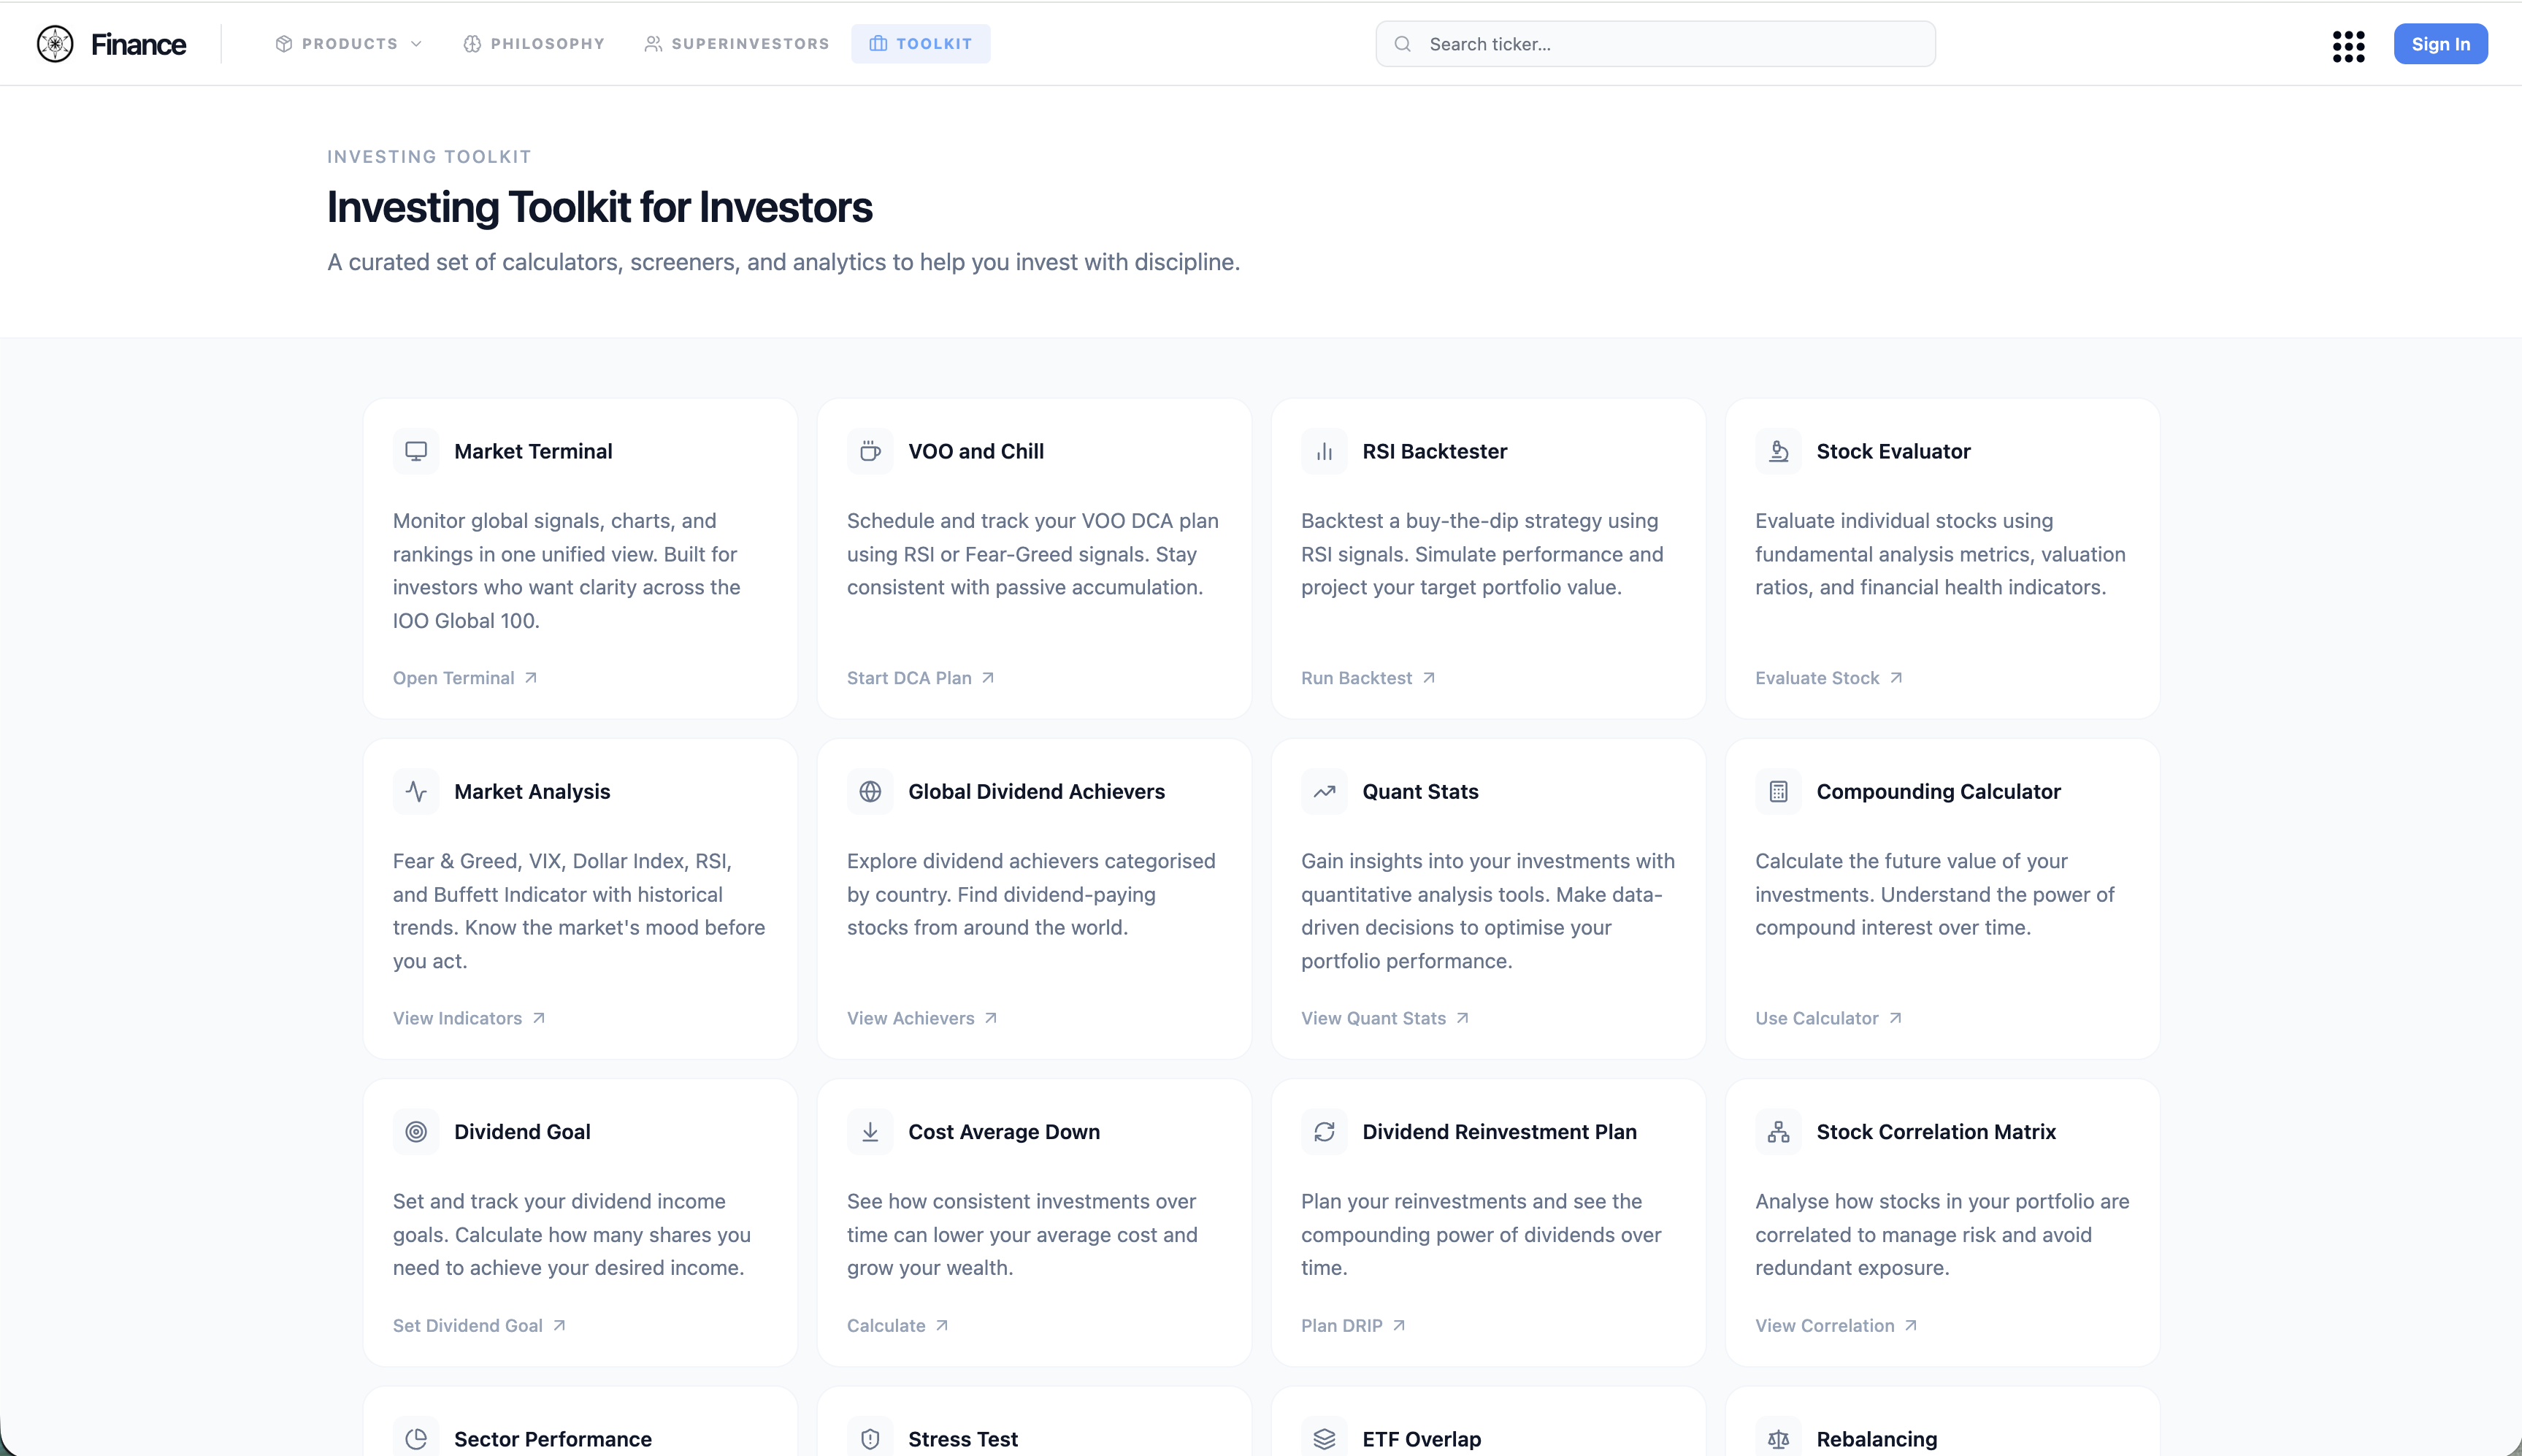Click the arrow icon beside Run Backtest
Image resolution: width=2522 pixels, height=1456 pixels.
[x=1429, y=677]
